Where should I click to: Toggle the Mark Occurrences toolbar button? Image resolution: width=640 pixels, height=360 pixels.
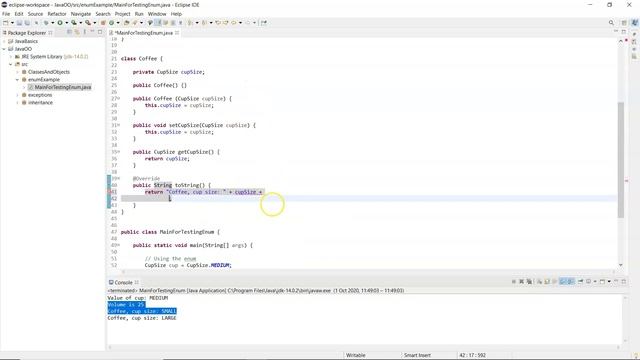click(158, 23)
